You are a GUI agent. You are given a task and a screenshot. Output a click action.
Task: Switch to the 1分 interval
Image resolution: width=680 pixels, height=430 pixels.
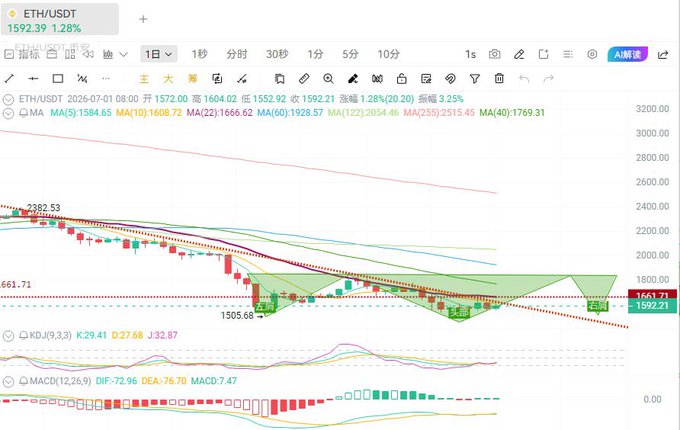[x=315, y=54]
